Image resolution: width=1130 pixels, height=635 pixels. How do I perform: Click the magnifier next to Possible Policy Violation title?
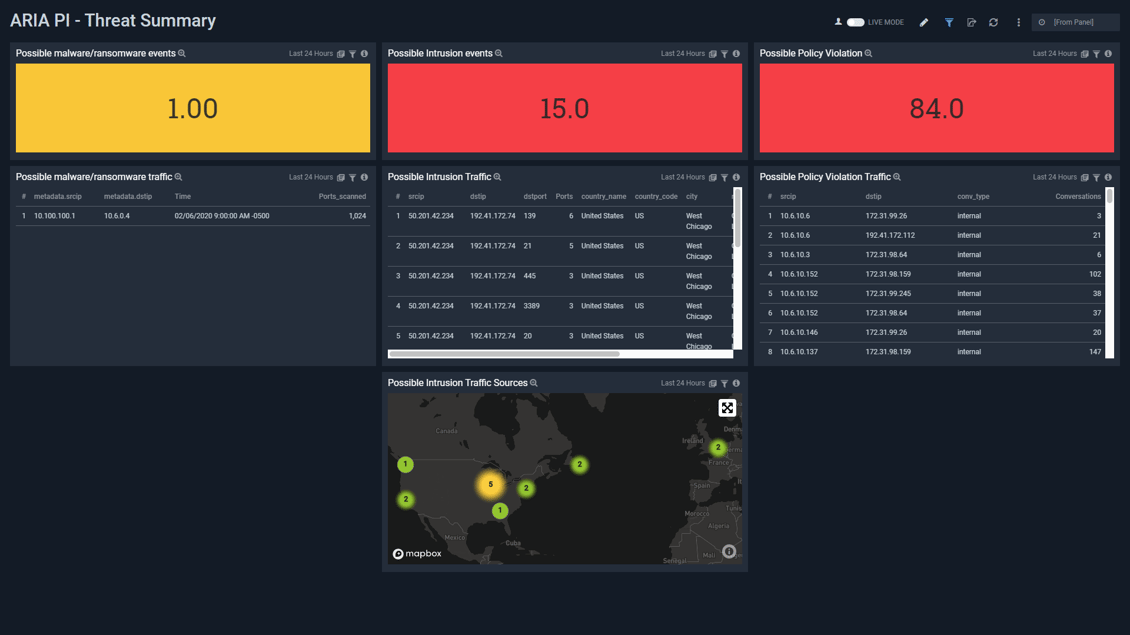point(867,53)
